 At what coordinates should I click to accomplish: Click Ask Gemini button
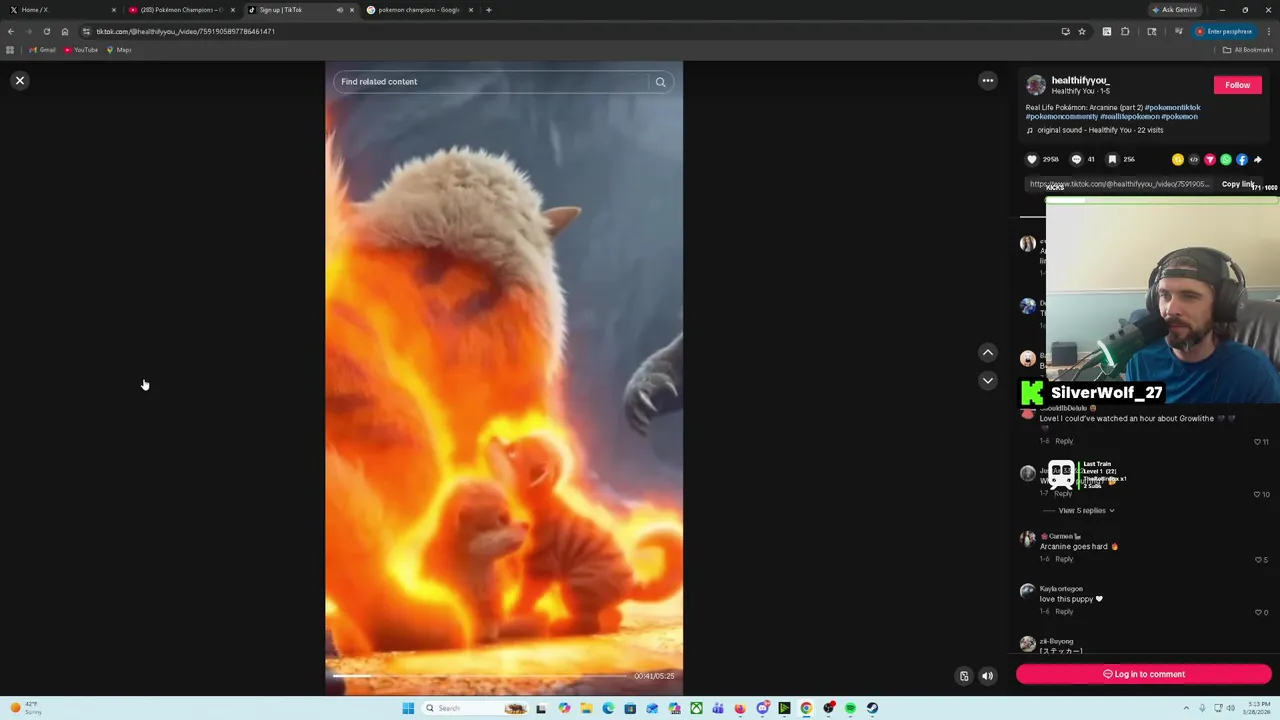1175,10
